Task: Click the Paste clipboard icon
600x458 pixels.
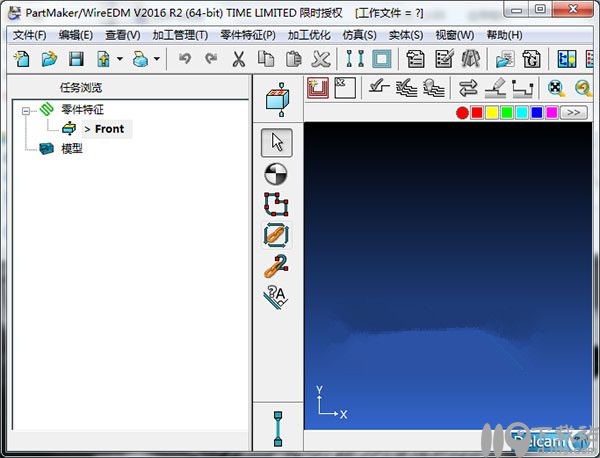Action: (293, 59)
